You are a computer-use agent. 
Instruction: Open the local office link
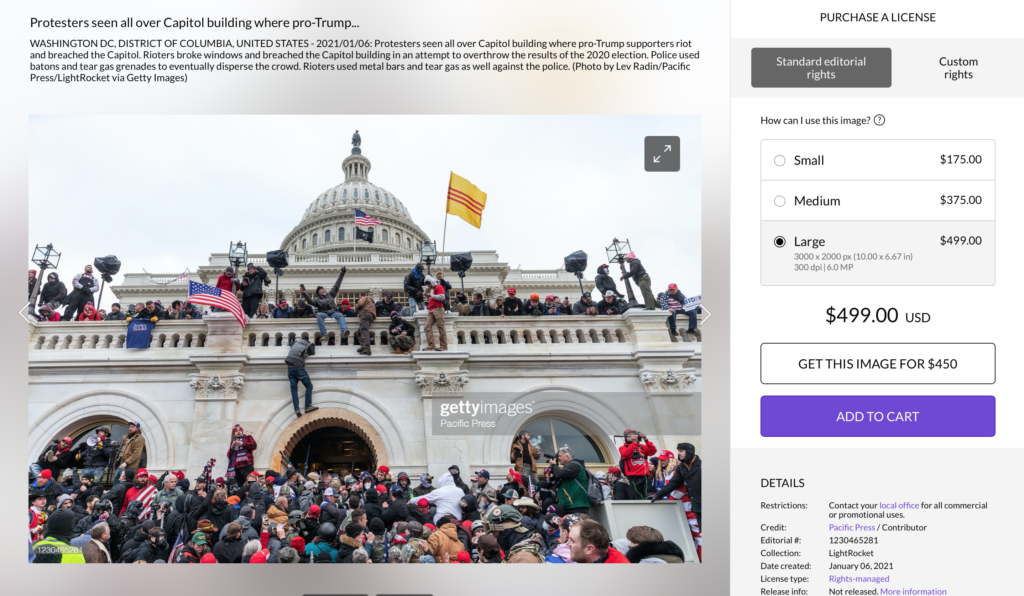899,505
